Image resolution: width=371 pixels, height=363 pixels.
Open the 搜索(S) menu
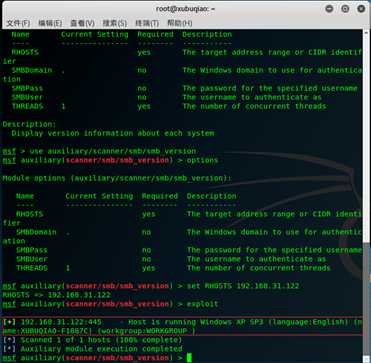click(x=115, y=23)
